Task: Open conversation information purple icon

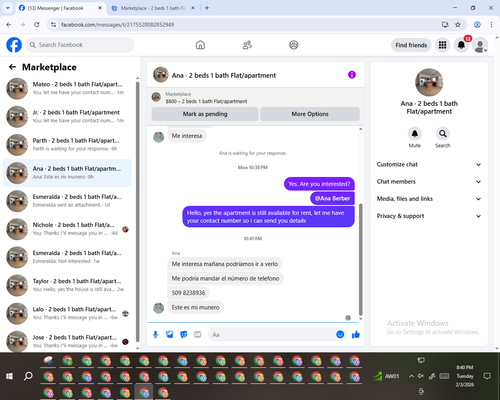Action: pos(352,75)
